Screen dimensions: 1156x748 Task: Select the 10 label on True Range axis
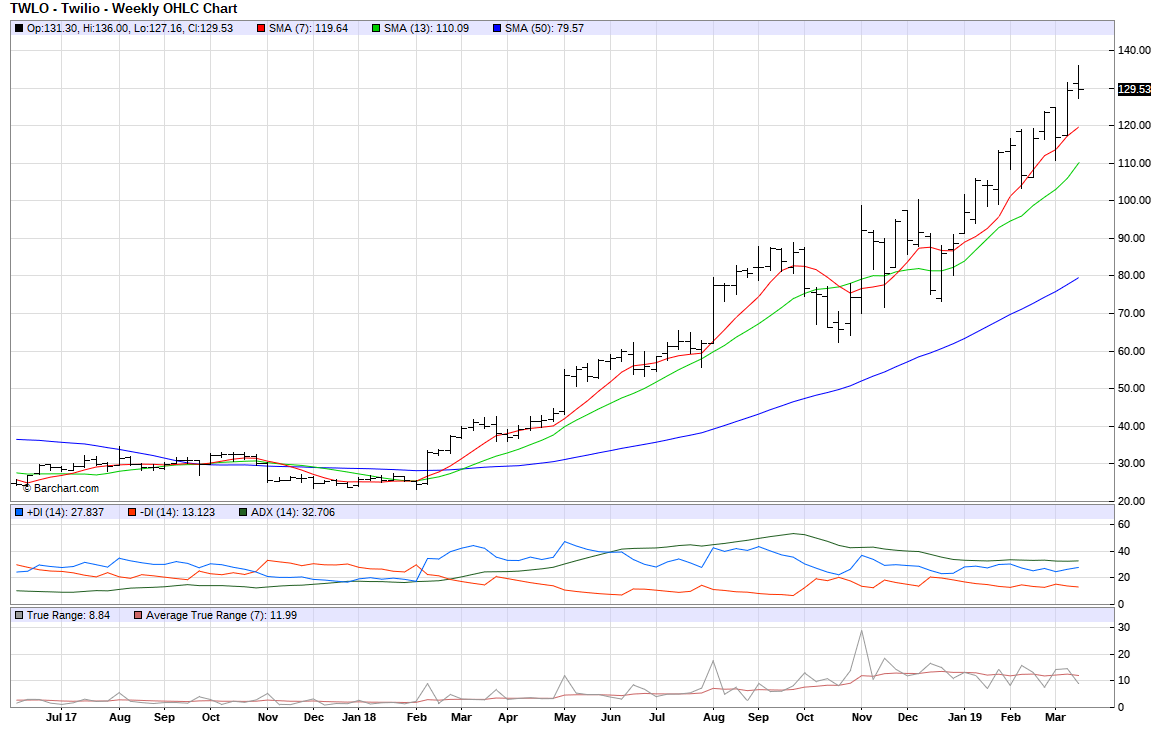tap(1124, 681)
